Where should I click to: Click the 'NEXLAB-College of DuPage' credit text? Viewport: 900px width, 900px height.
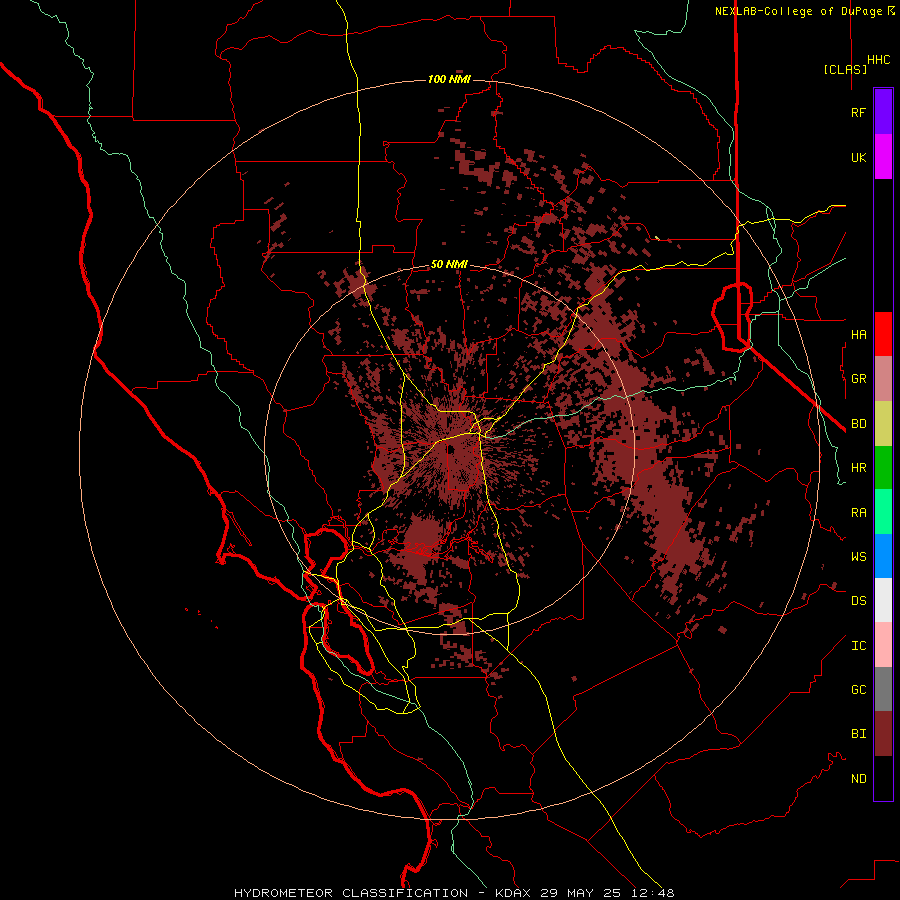pos(800,11)
